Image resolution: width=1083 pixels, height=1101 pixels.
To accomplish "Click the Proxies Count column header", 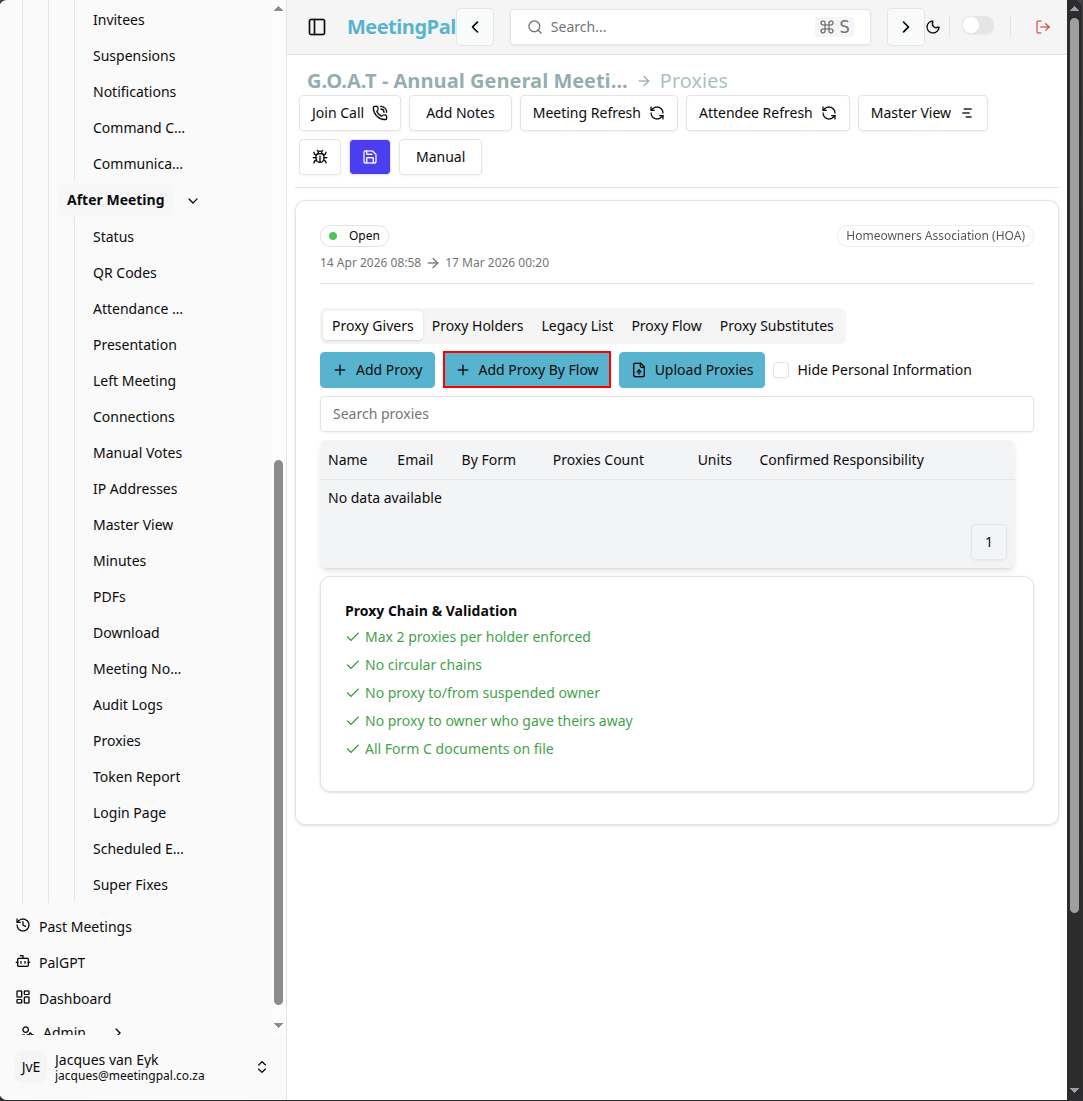I will [x=598, y=460].
